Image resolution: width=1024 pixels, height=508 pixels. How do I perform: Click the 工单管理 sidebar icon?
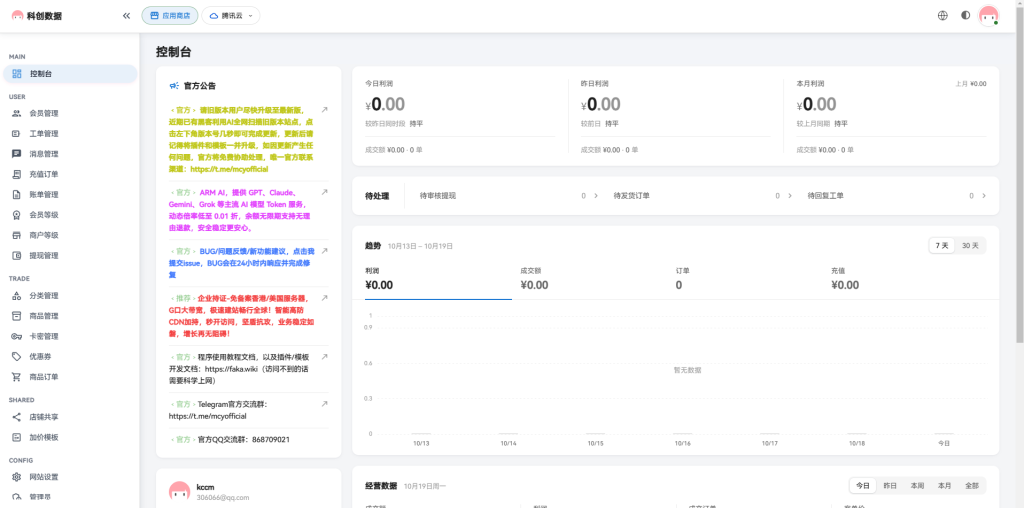(x=17, y=133)
